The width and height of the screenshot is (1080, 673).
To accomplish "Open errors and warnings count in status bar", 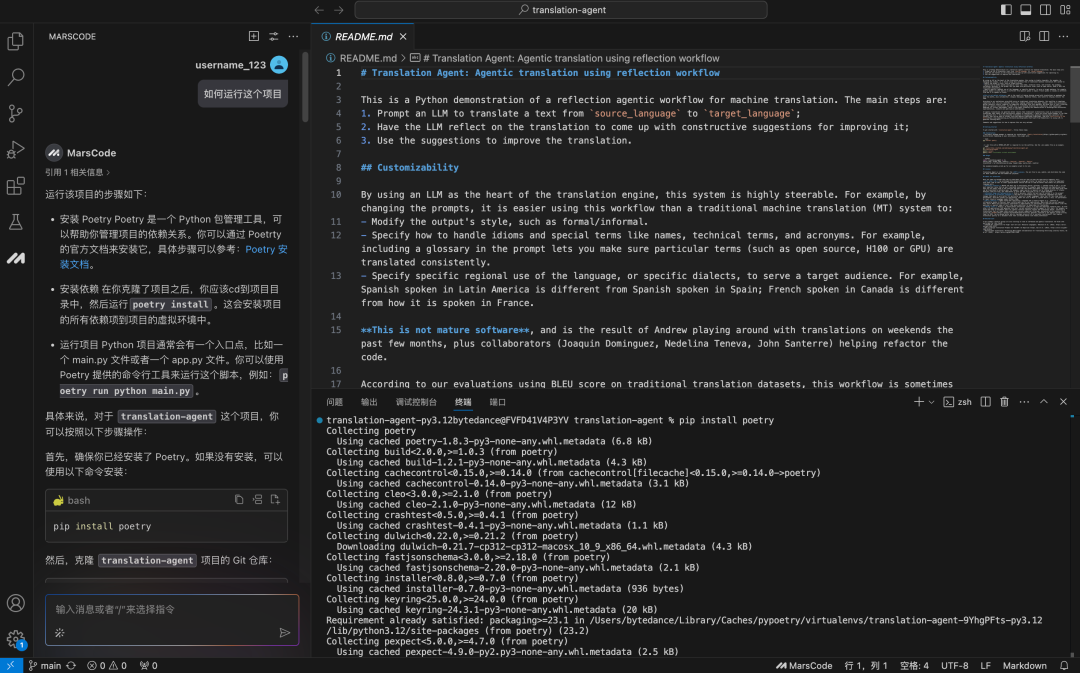I will tap(107, 665).
